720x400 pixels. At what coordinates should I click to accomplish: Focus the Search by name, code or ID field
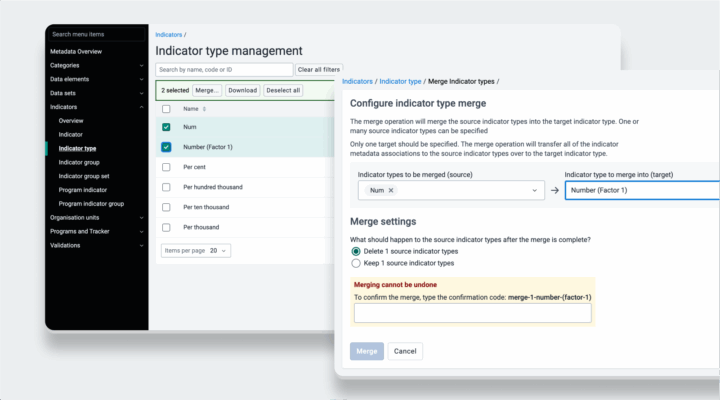tap(224, 70)
